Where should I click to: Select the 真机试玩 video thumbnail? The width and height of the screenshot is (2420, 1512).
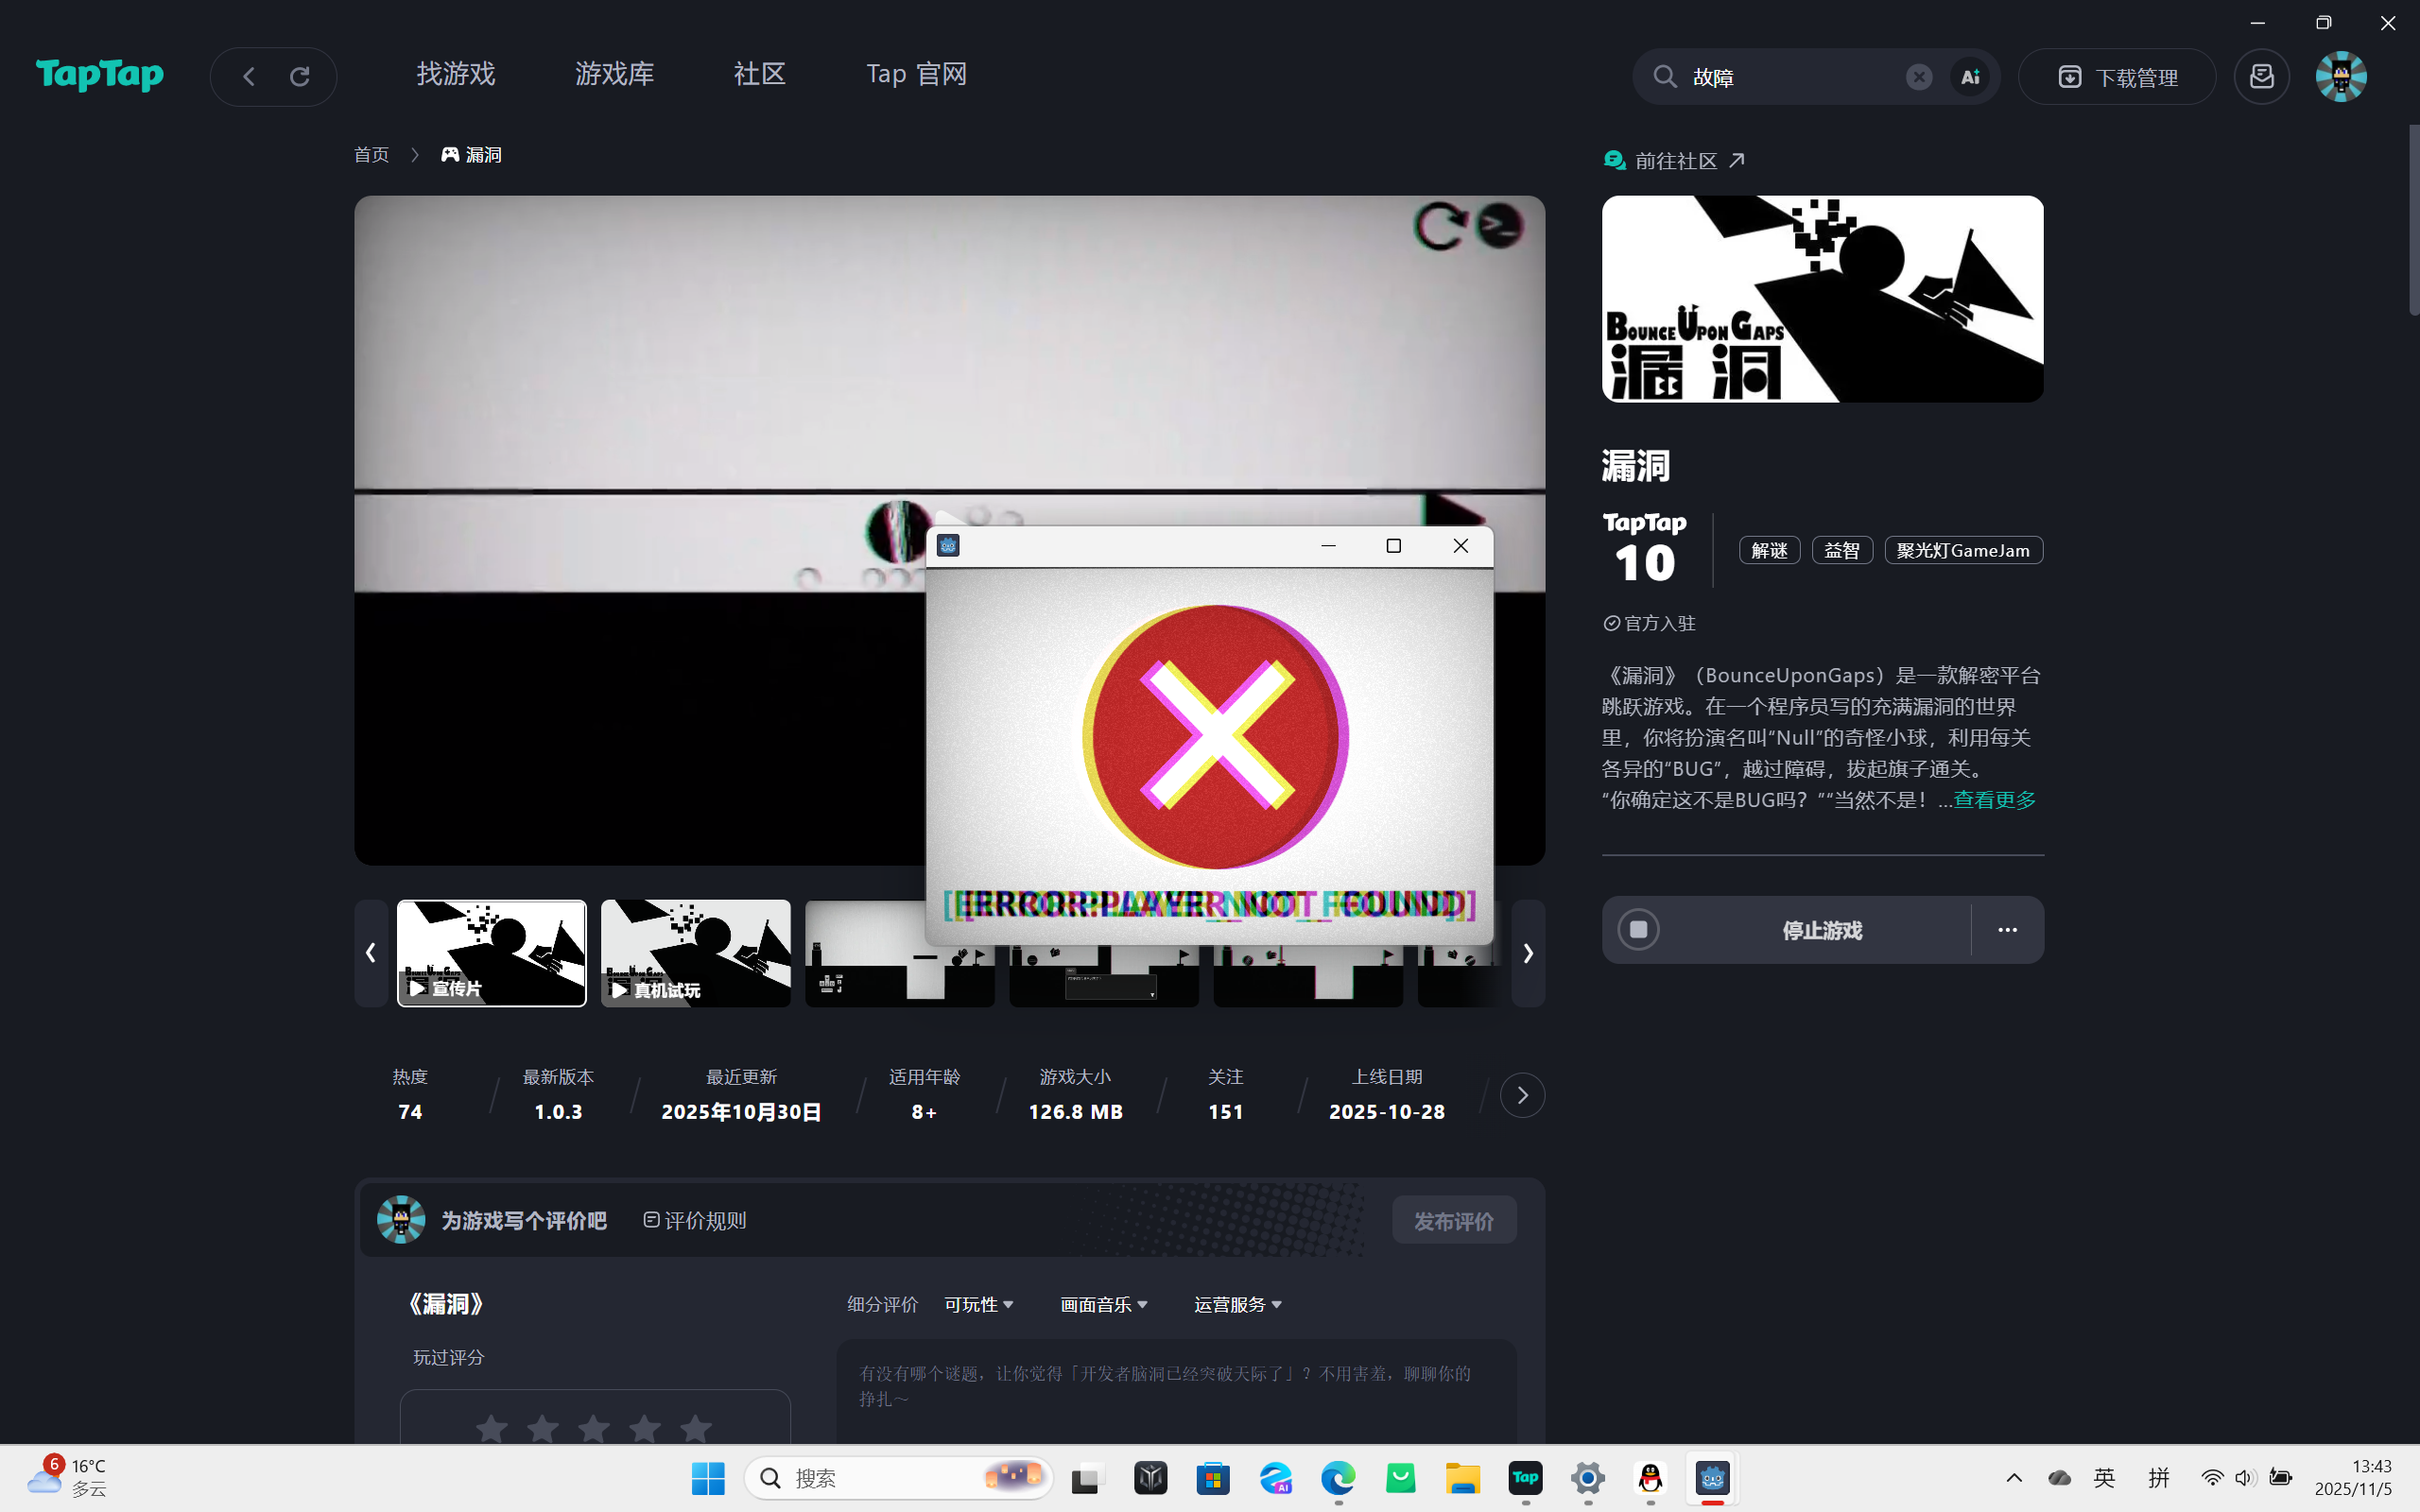[695, 952]
